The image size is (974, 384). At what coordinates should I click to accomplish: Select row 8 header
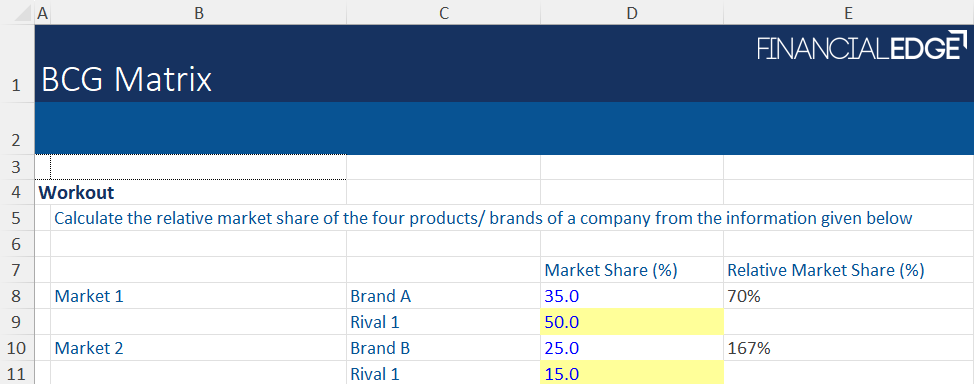[x=17, y=296]
